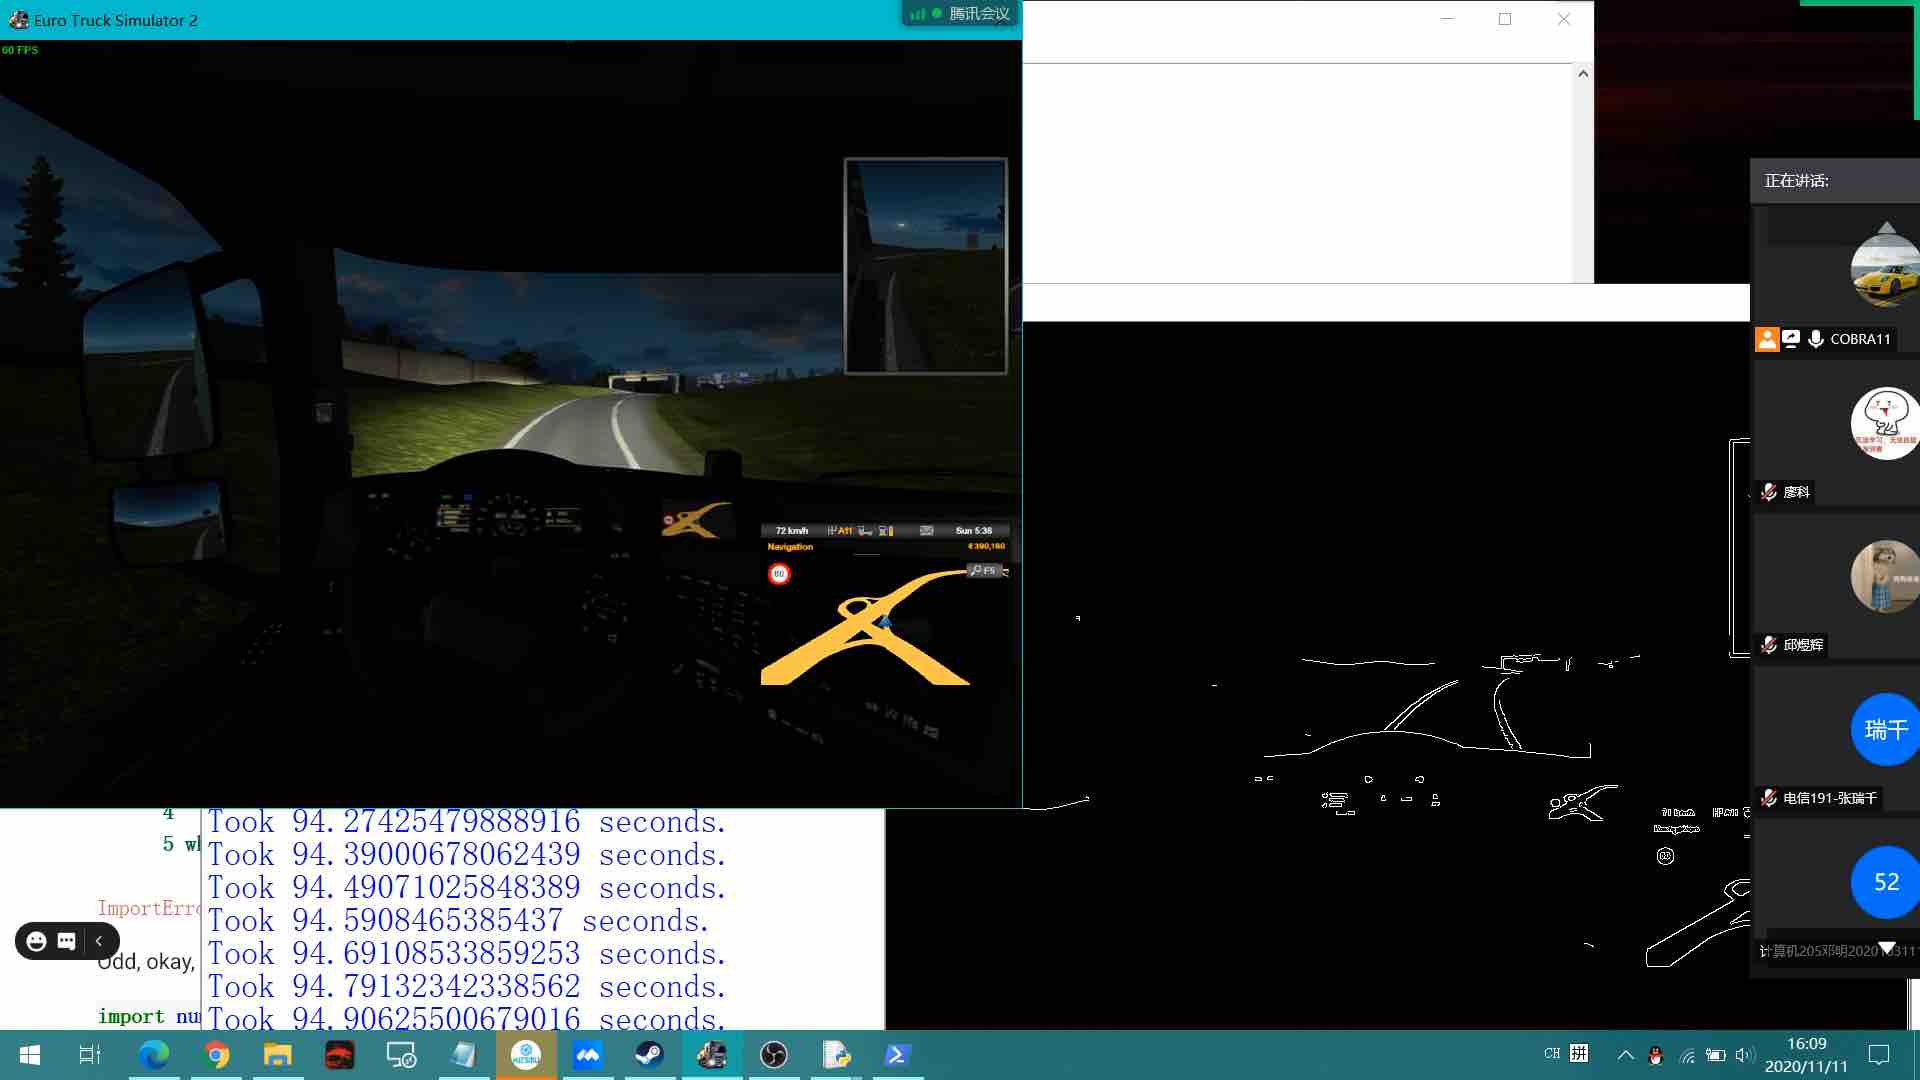Toggle the 拼 pinyin IME mode
Screen dimensions: 1920x1080
1579,1054
